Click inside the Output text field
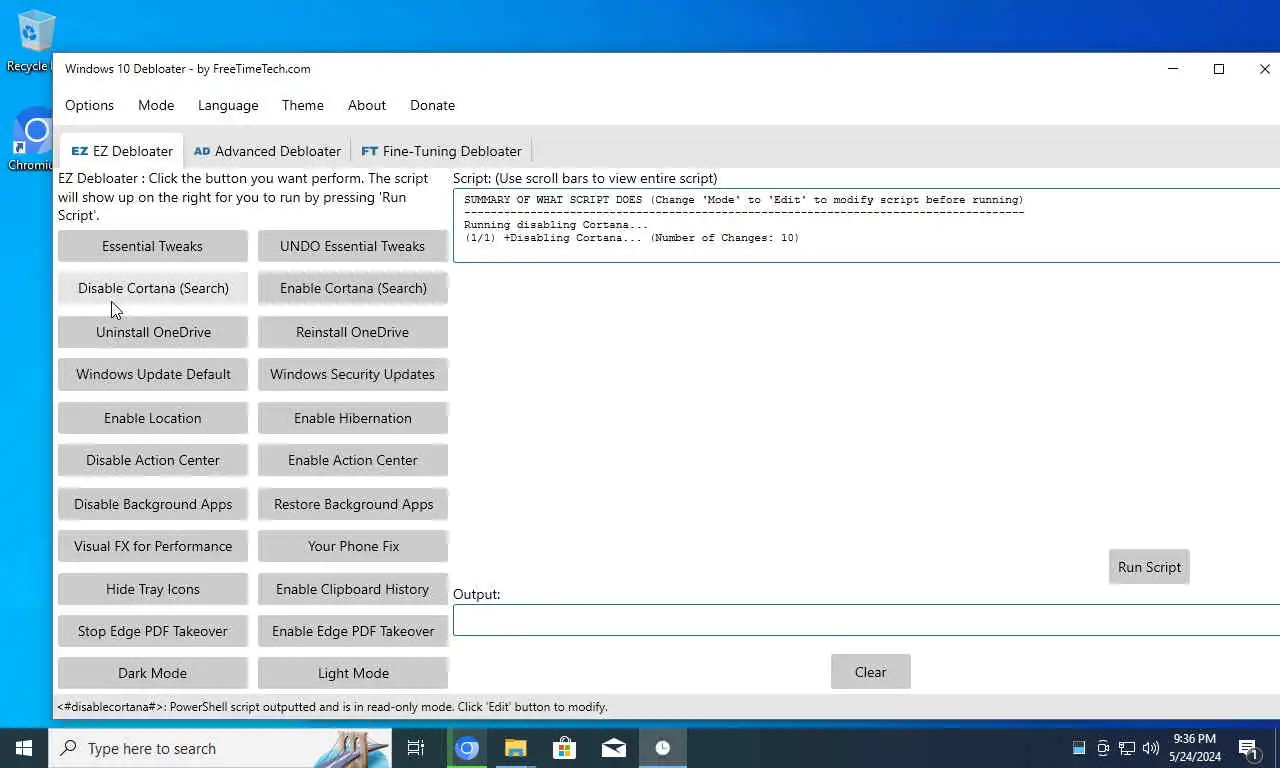The width and height of the screenshot is (1280, 768). coord(866,620)
